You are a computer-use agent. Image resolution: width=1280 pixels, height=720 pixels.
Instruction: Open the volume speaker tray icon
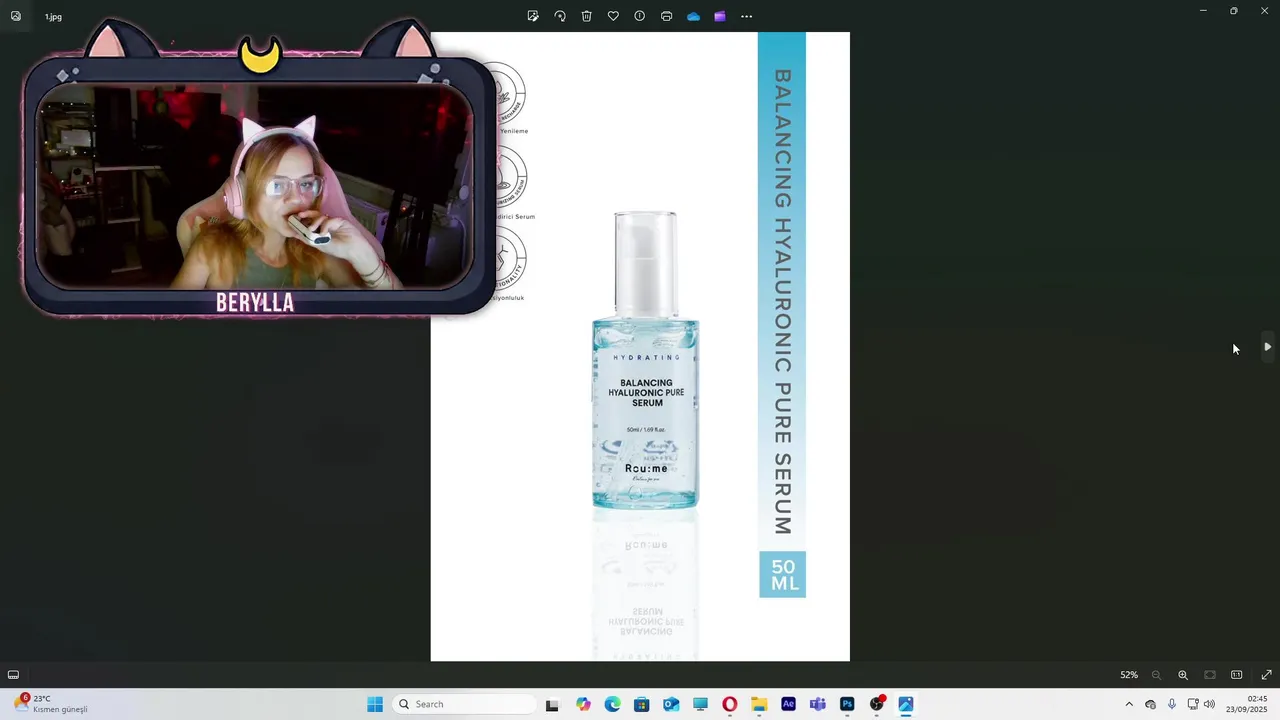(x=1210, y=704)
